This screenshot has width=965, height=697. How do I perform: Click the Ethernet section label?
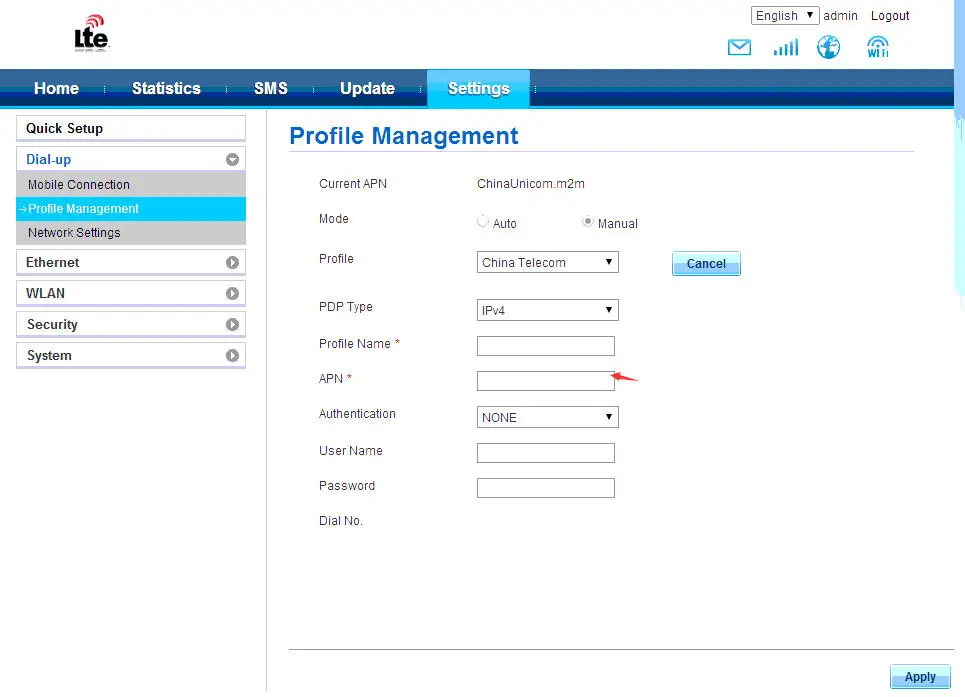52,263
